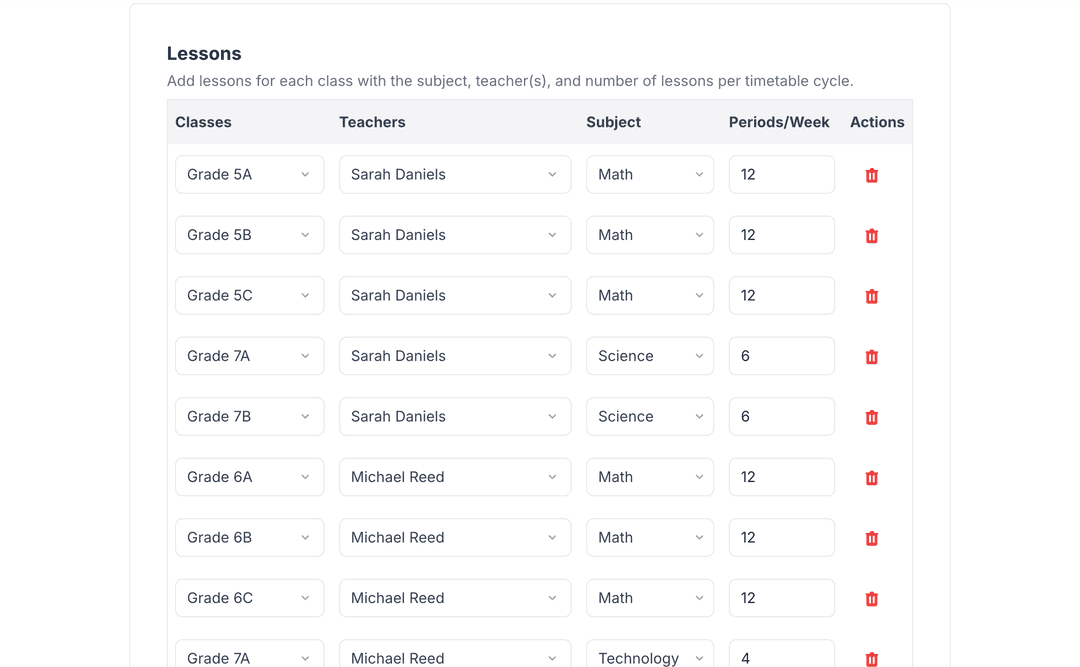1080x667 pixels.
Task: Select the Periods/Week field showing 6 for Grade 7A
Action: pos(782,356)
